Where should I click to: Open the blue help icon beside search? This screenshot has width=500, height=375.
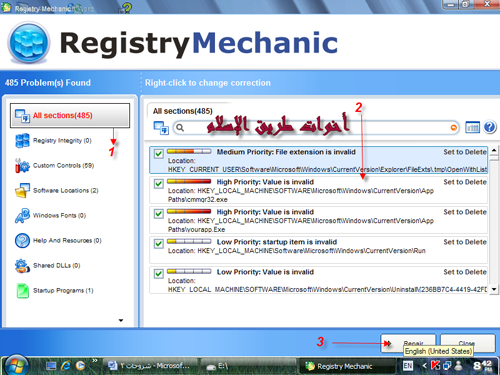[490, 127]
